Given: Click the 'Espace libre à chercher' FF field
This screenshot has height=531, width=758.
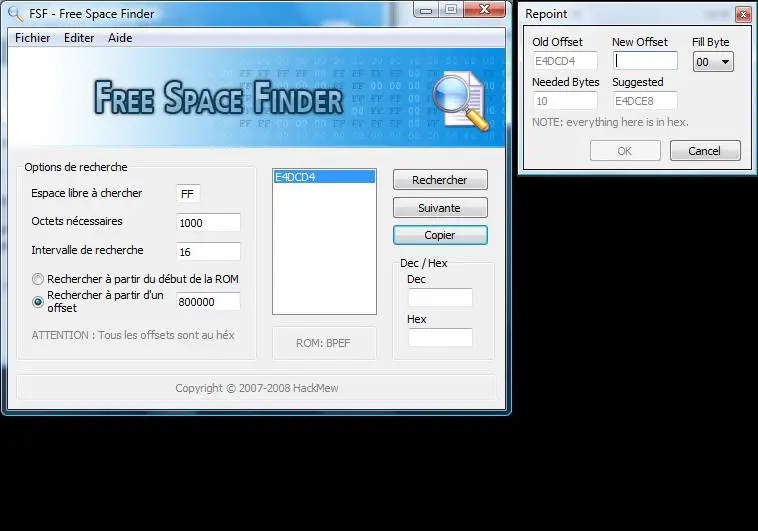Looking at the screenshot, I should tap(188, 194).
